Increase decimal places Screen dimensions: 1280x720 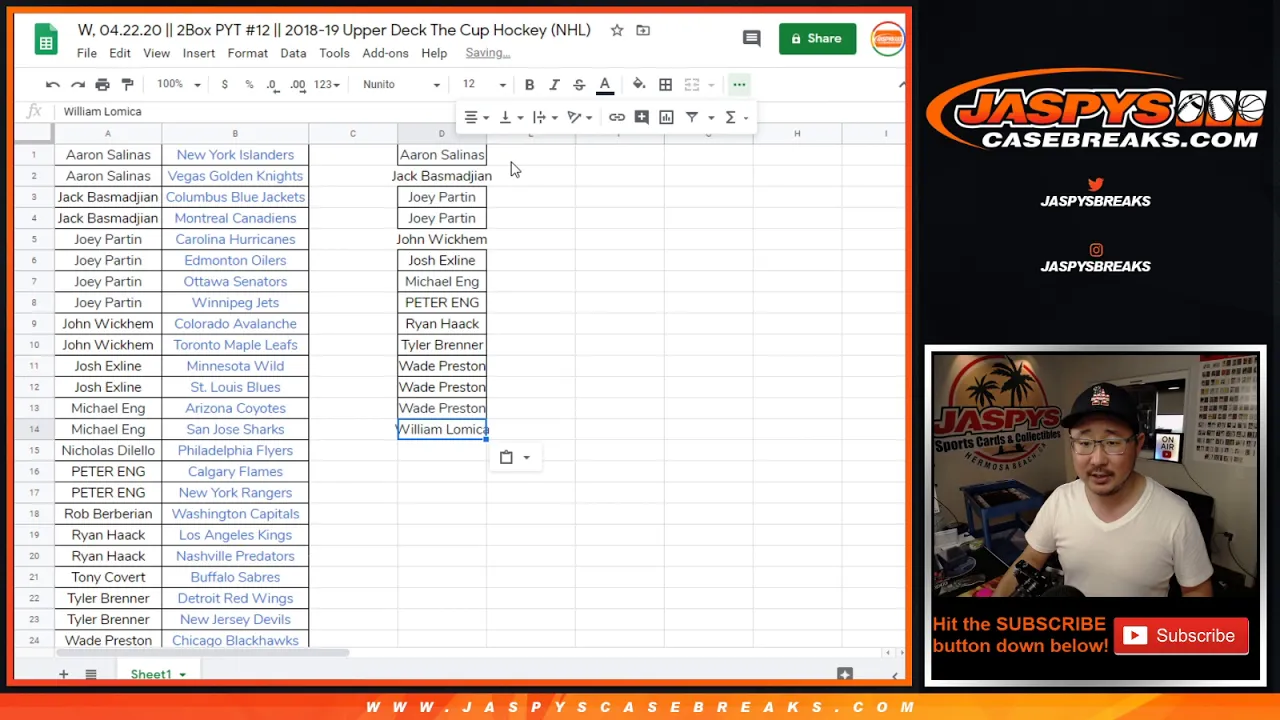tap(297, 84)
